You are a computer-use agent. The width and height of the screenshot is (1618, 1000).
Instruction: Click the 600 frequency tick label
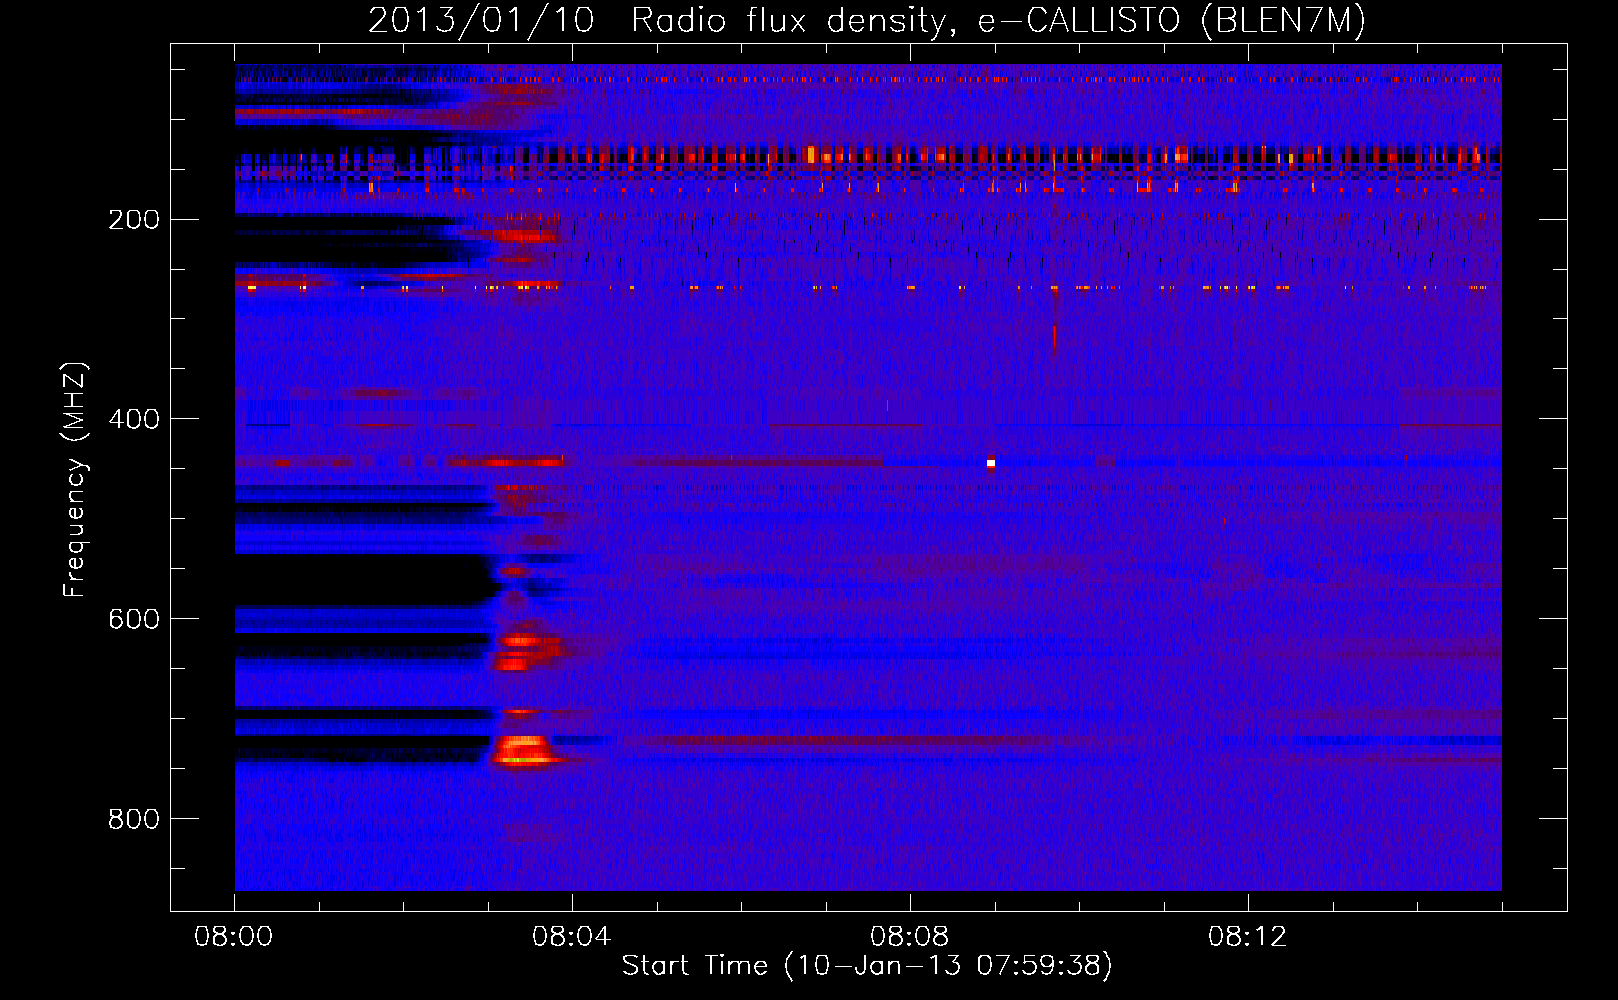134,619
